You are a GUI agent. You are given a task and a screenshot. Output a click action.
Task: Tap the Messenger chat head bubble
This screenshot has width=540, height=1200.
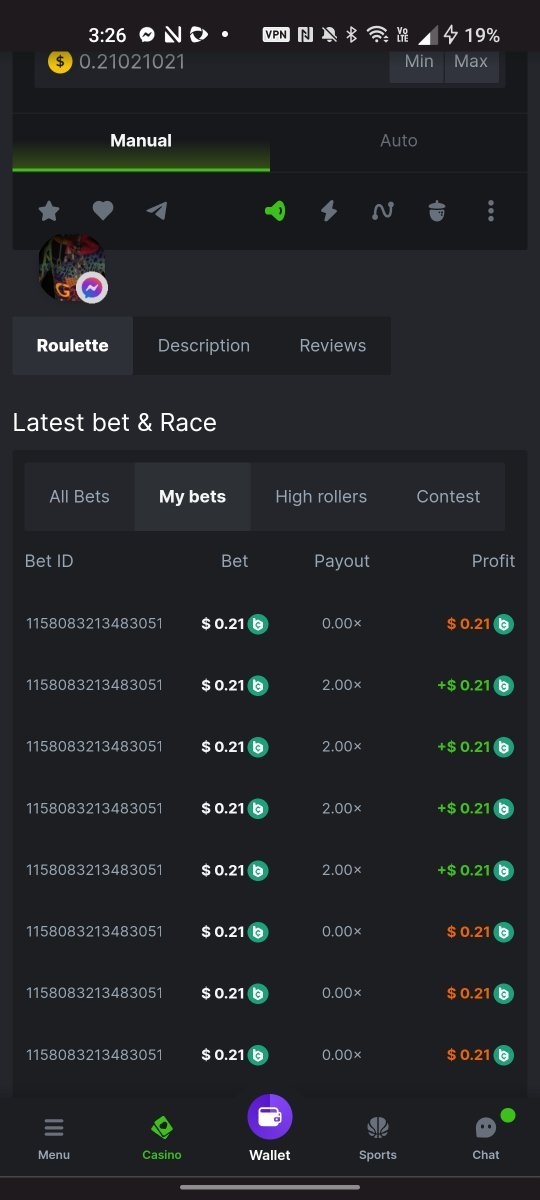(72, 268)
